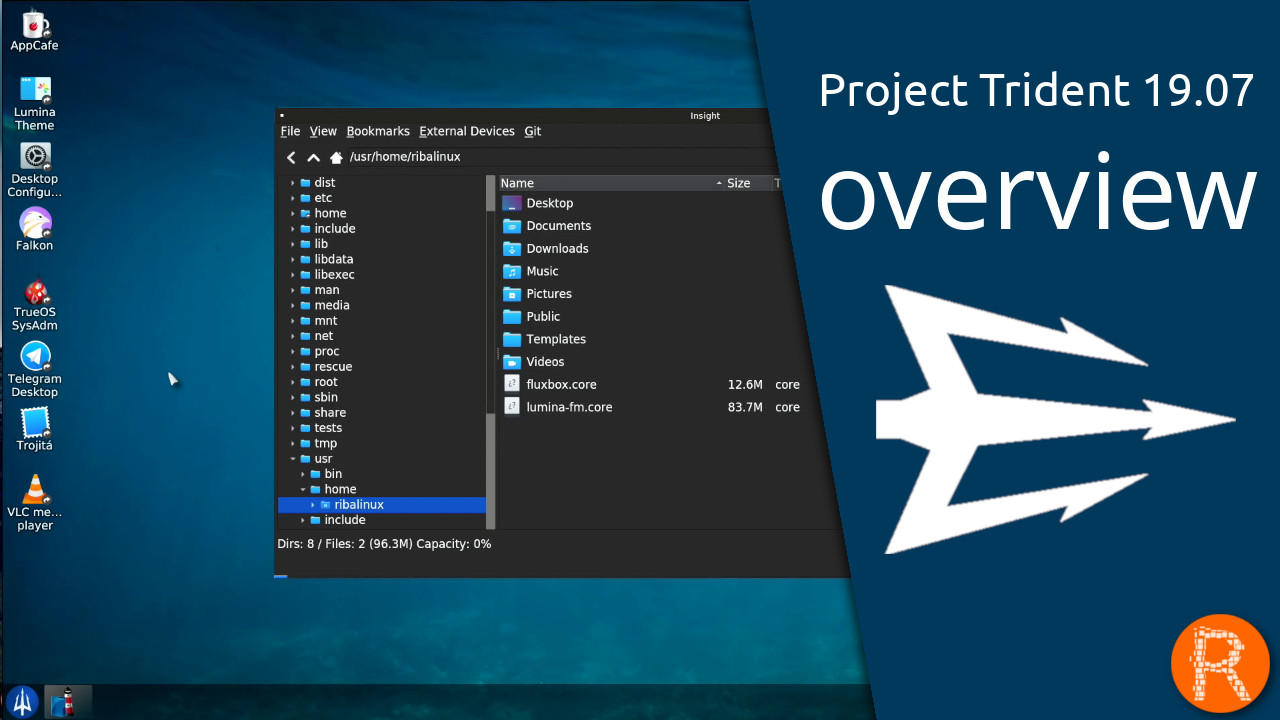Screen dimensions: 1280x720
Task: Click the directory tree vertical scrollbar
Action: tap(490, 350)
